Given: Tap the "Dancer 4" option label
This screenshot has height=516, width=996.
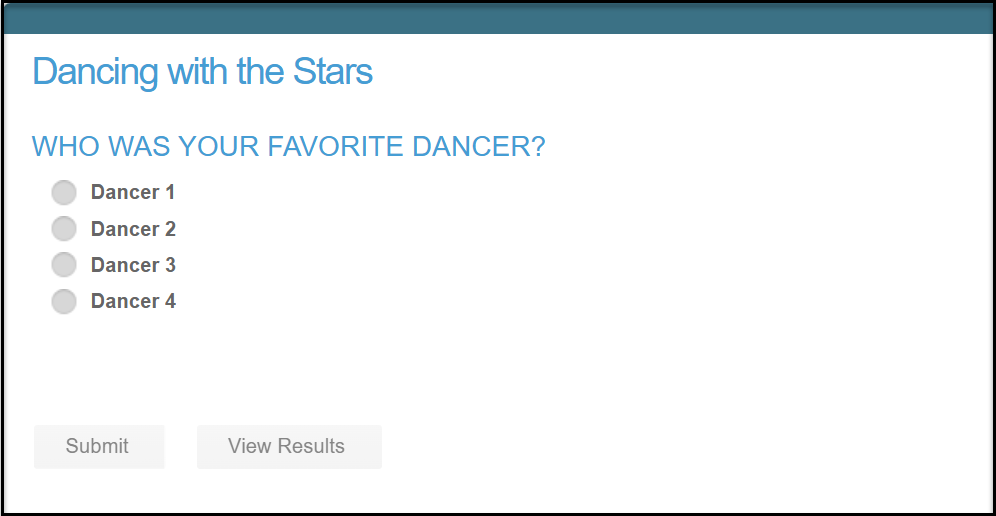Looking at the screenshot, I should [x=133, y=301].
